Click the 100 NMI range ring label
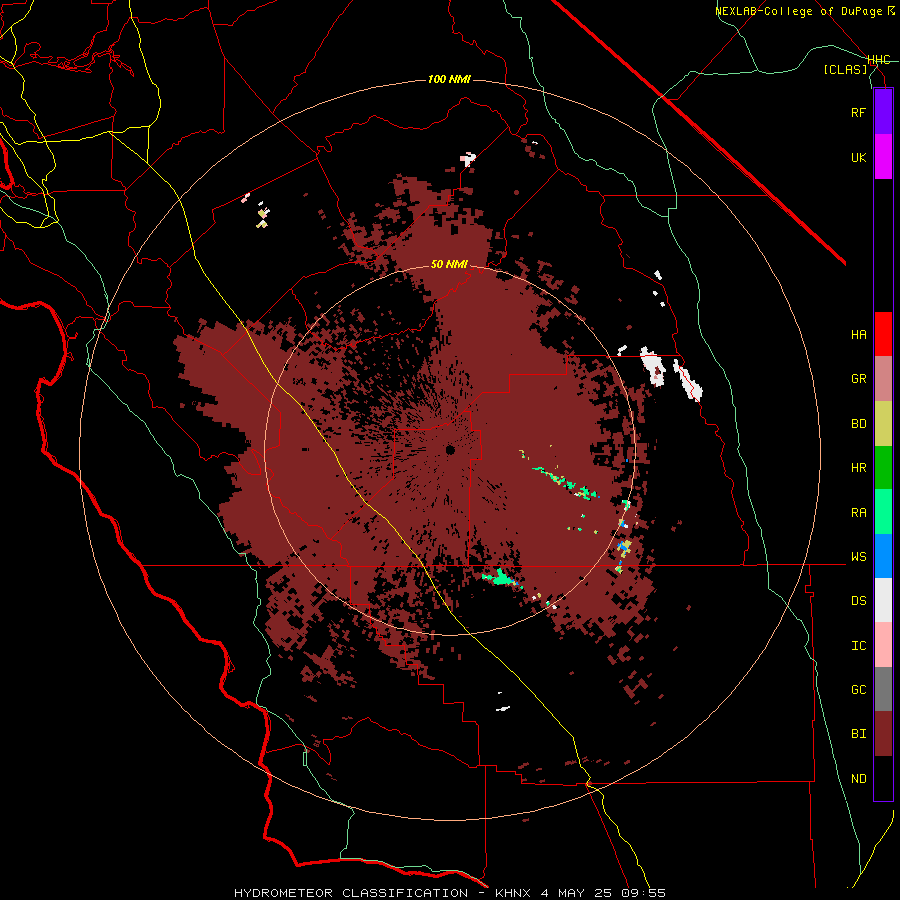 coord(449,79)
